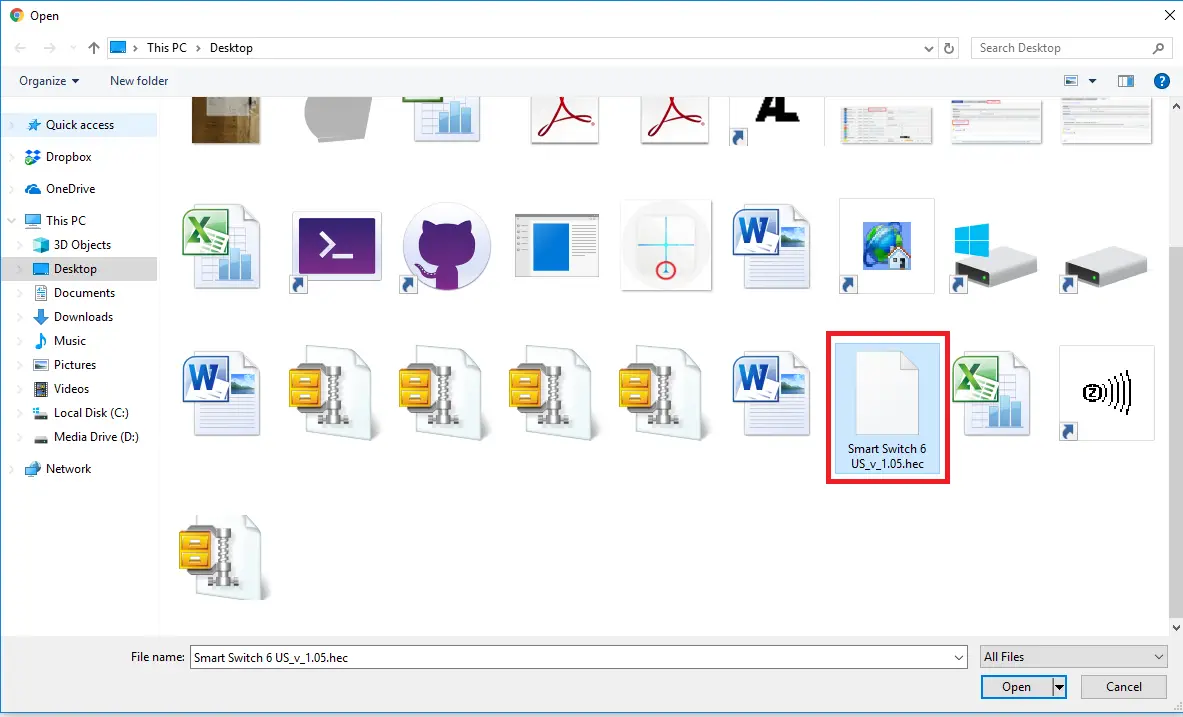This screenshot has height=717, width=1183.
Task: Open Pictures folder in sidebar
Action: coord(75,365)
